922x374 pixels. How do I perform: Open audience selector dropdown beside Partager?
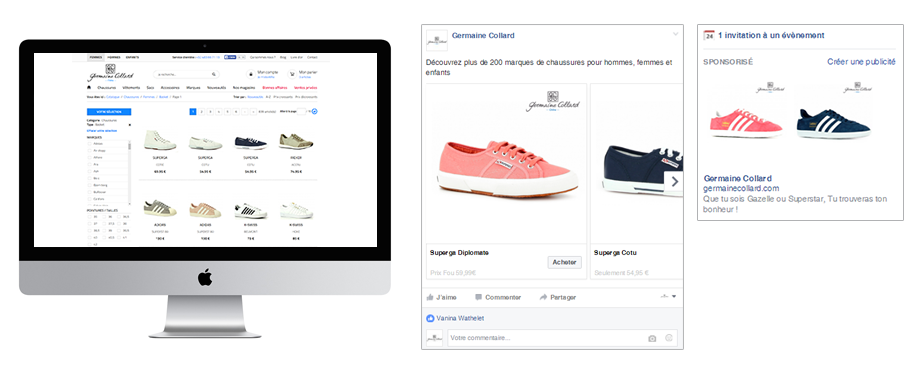(x=669, y=297)
